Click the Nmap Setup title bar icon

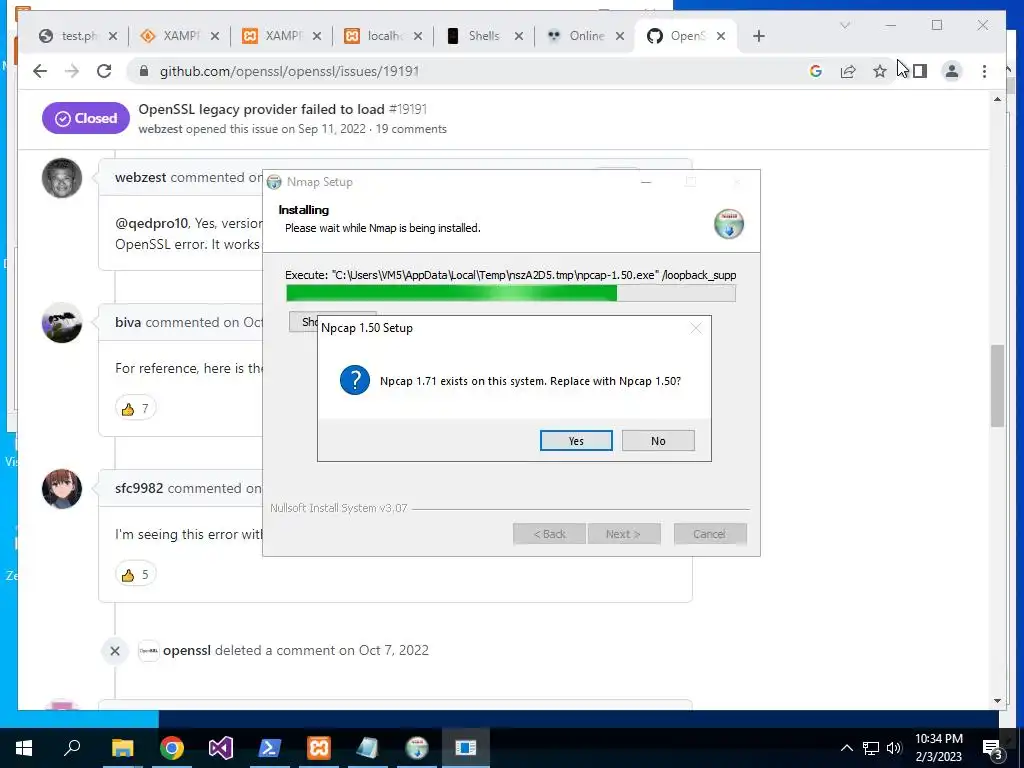tap(274, 182)
